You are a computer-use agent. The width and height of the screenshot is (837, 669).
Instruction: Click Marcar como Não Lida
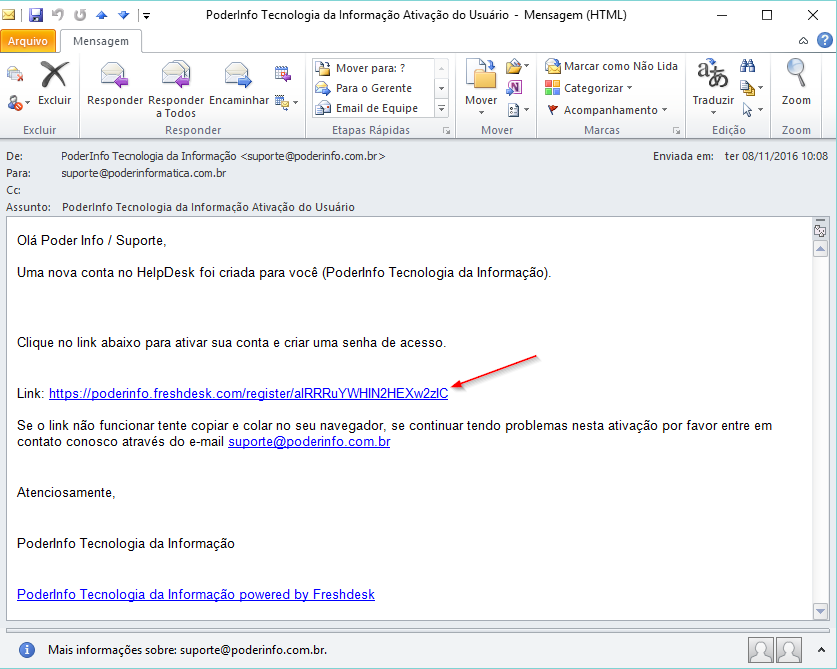(611, 66)
